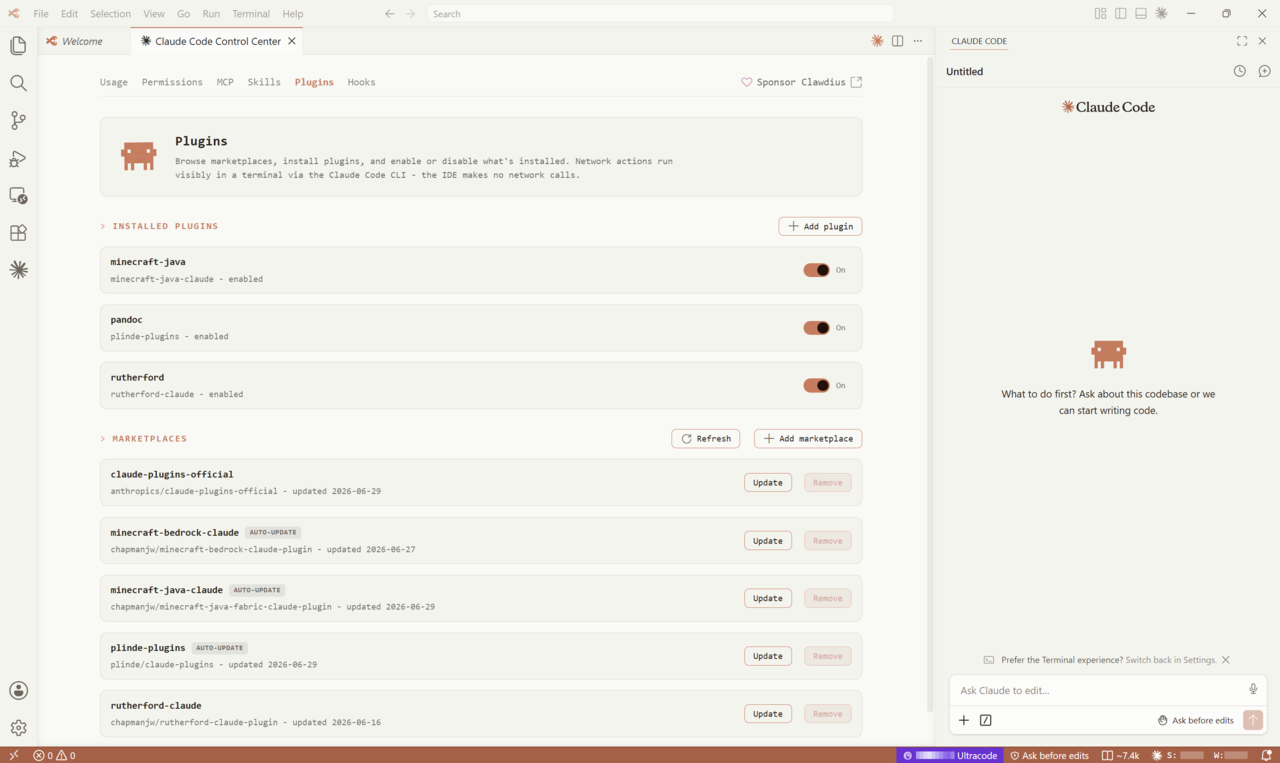The height and width of the screenshot is (763, 1280).
Task: Click the remote window icon in status bar
Action: [x=13, y=755]
